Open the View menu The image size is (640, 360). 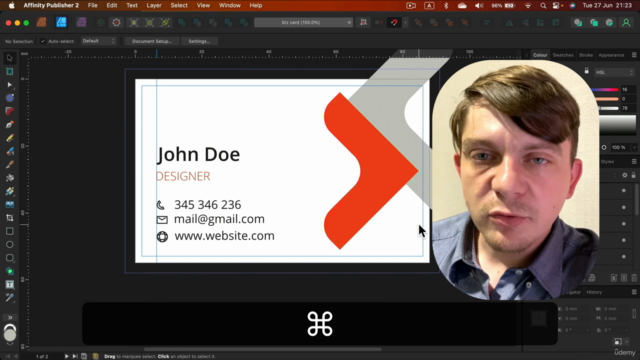203,5
